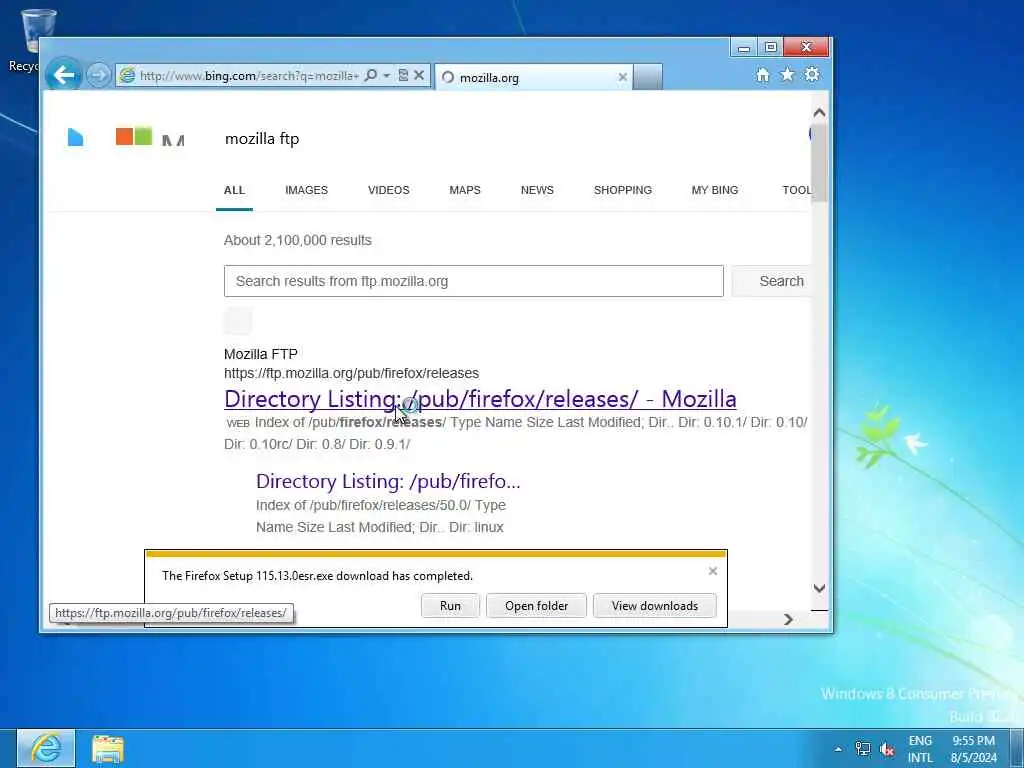This screenshot has height=768, width=1024.
Task: Click Open folder in download bar
Action: pos(536,605)
